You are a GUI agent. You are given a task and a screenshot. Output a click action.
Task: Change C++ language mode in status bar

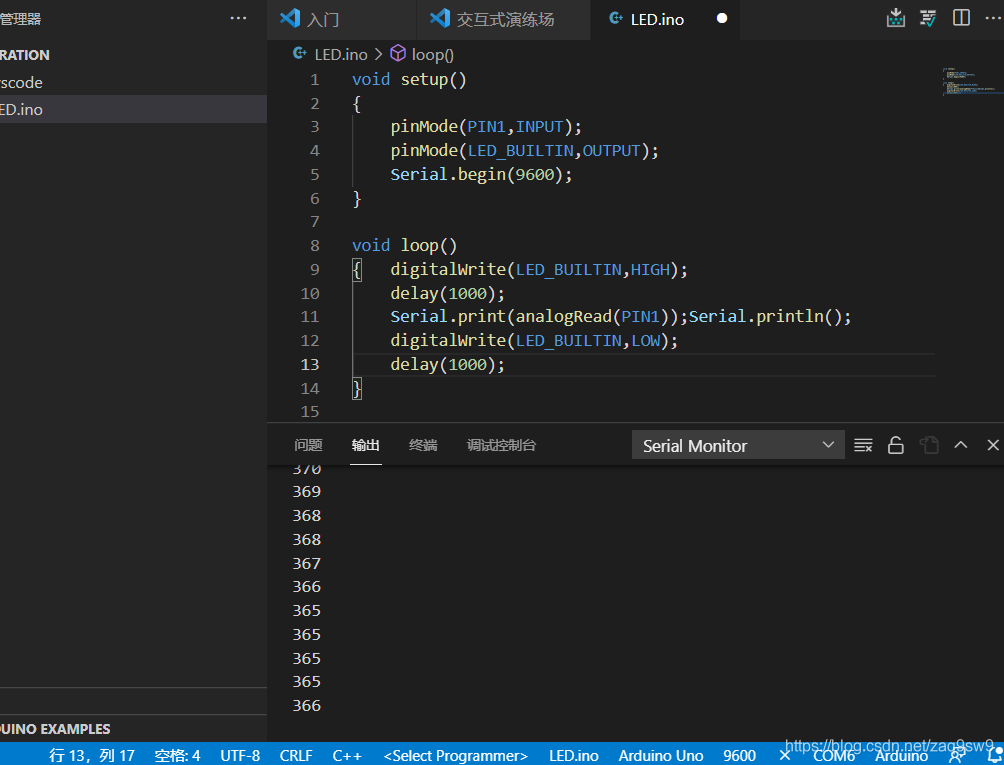click(x=347, y=755)
